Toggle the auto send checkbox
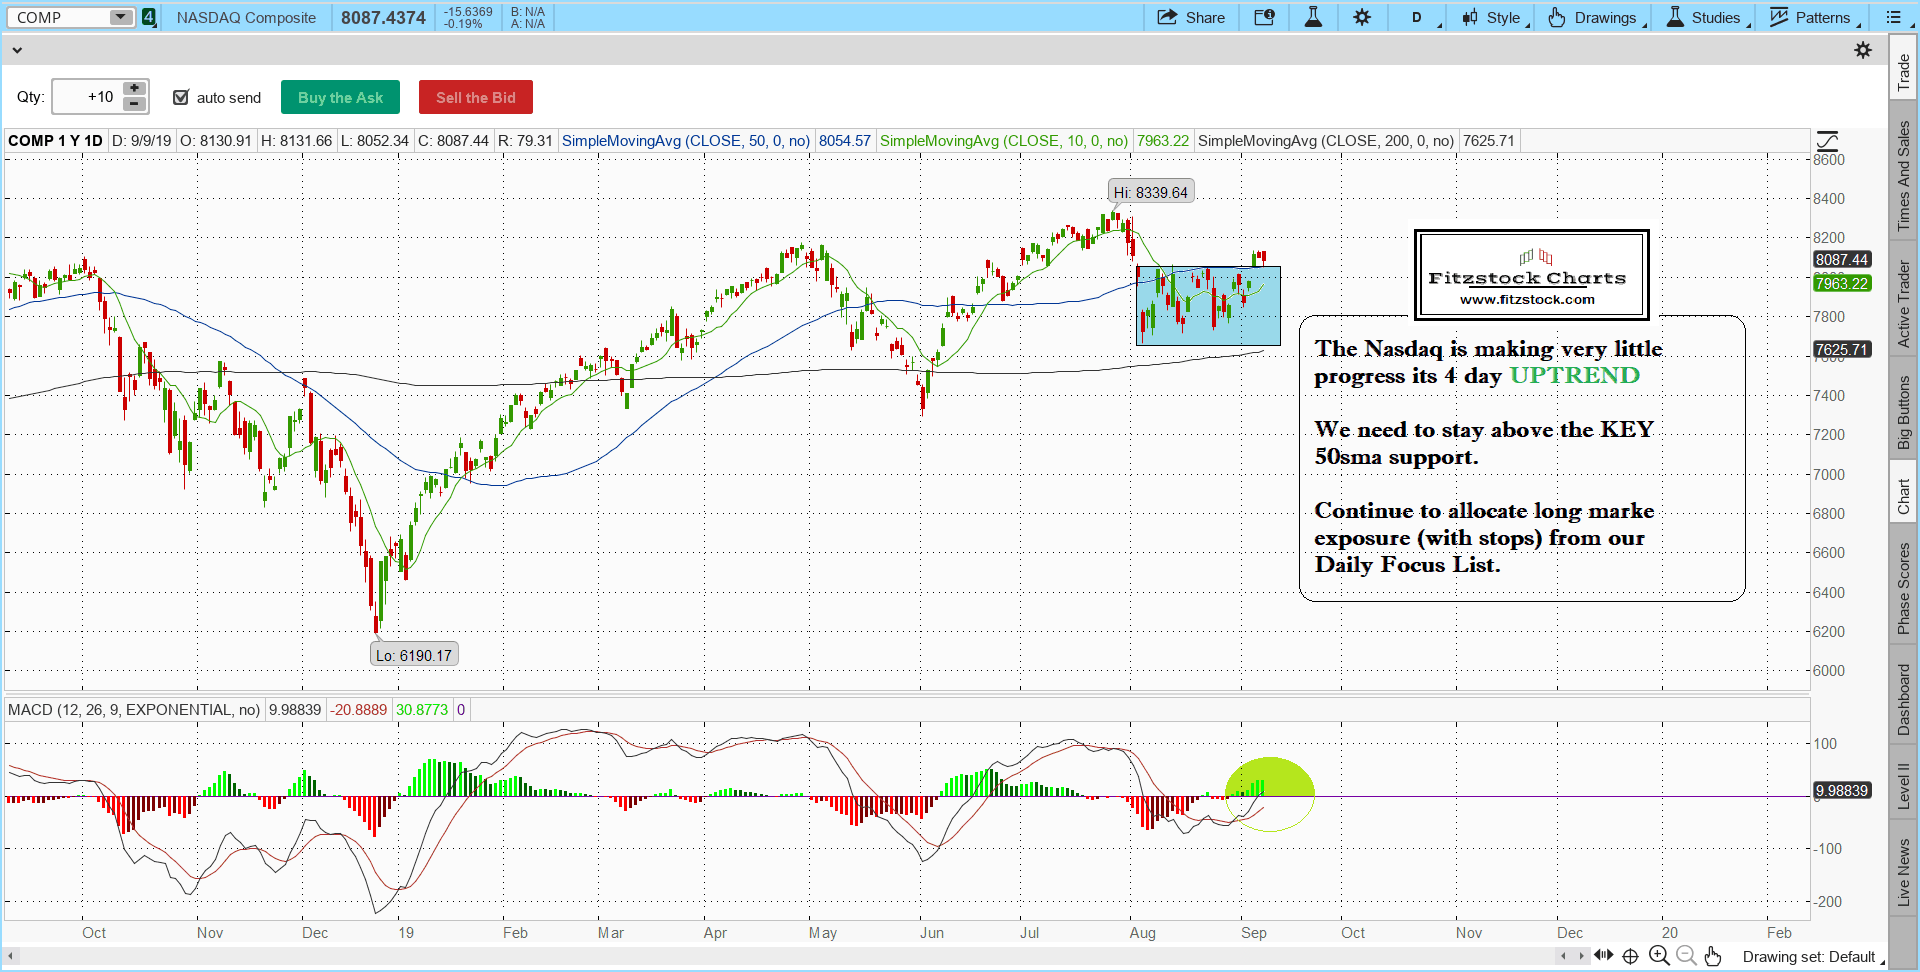The width and height of the screenshot is (1920, 972). pos(181,97)
